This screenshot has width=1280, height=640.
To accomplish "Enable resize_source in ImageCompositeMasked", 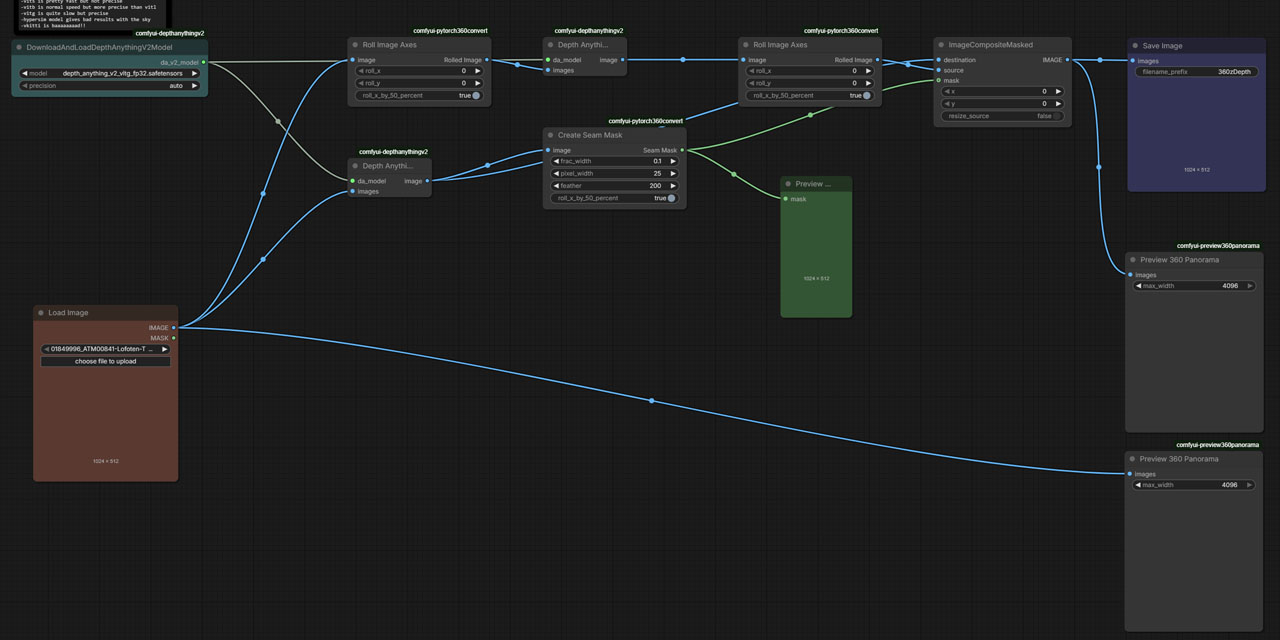I will point(1002,116).
